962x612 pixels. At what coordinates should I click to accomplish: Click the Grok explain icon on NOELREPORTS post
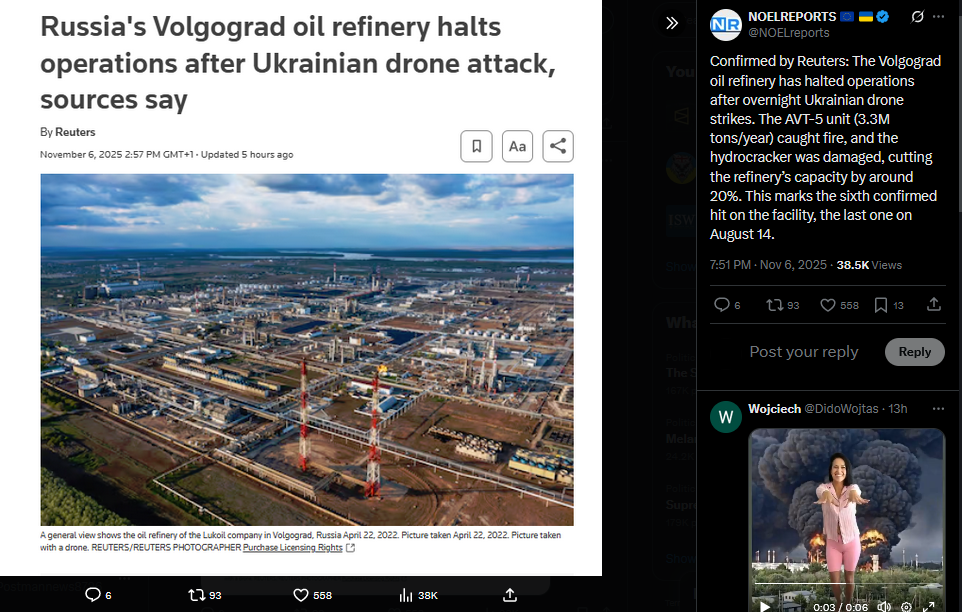[x=917, y=17]
